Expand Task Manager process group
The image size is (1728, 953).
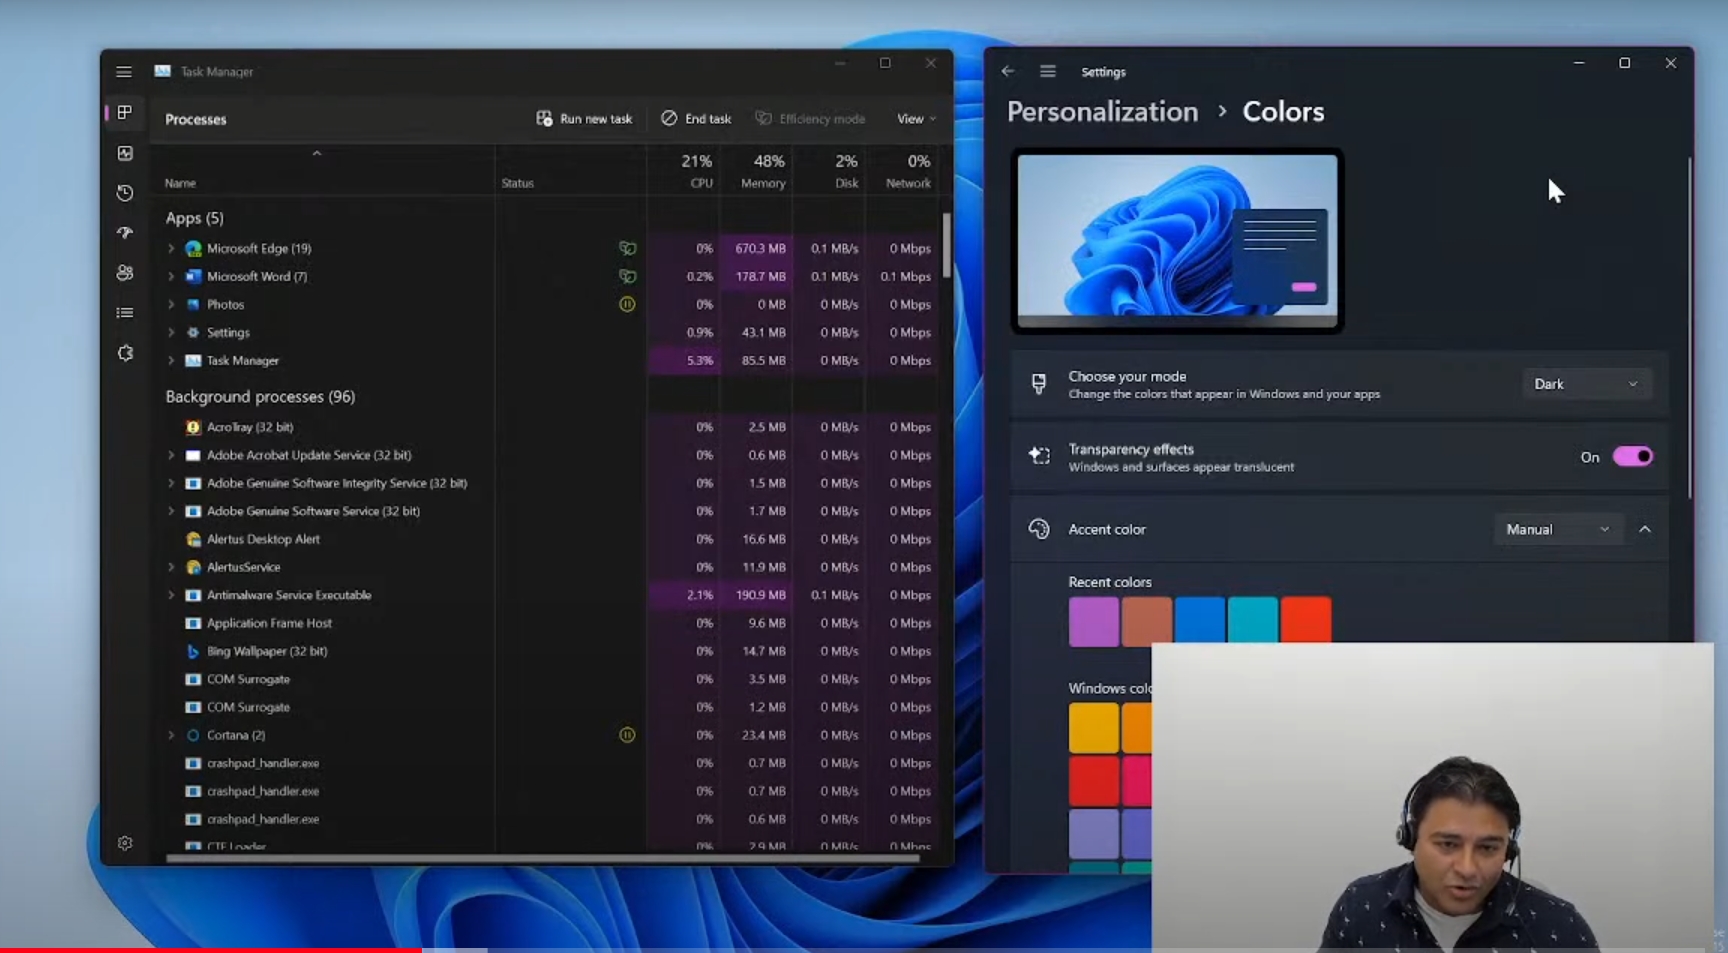[171, 360]
